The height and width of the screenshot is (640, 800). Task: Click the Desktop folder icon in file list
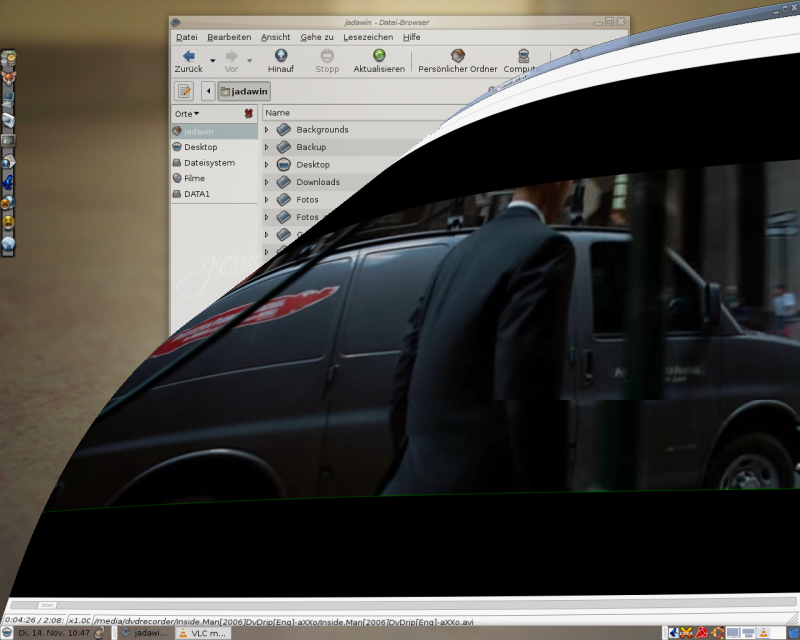pyautogui.click(x=284, y=164)
